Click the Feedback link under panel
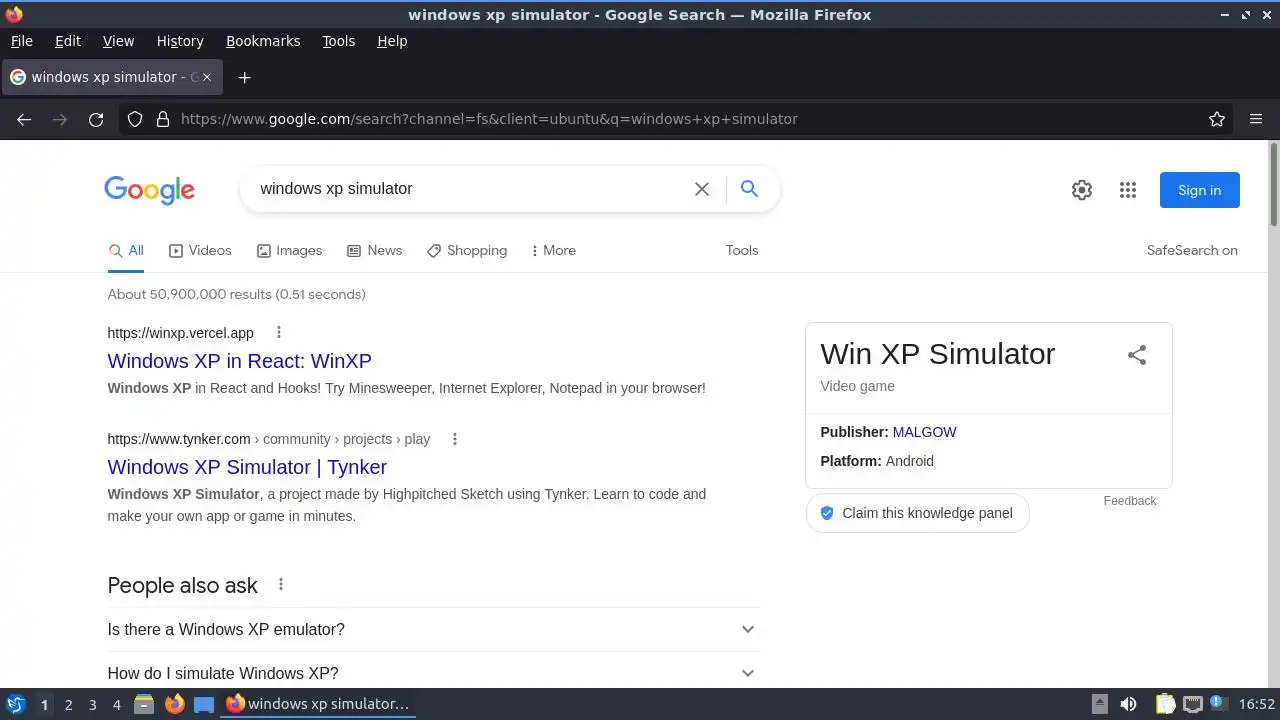1280x720 pixels. (1130, 501)
